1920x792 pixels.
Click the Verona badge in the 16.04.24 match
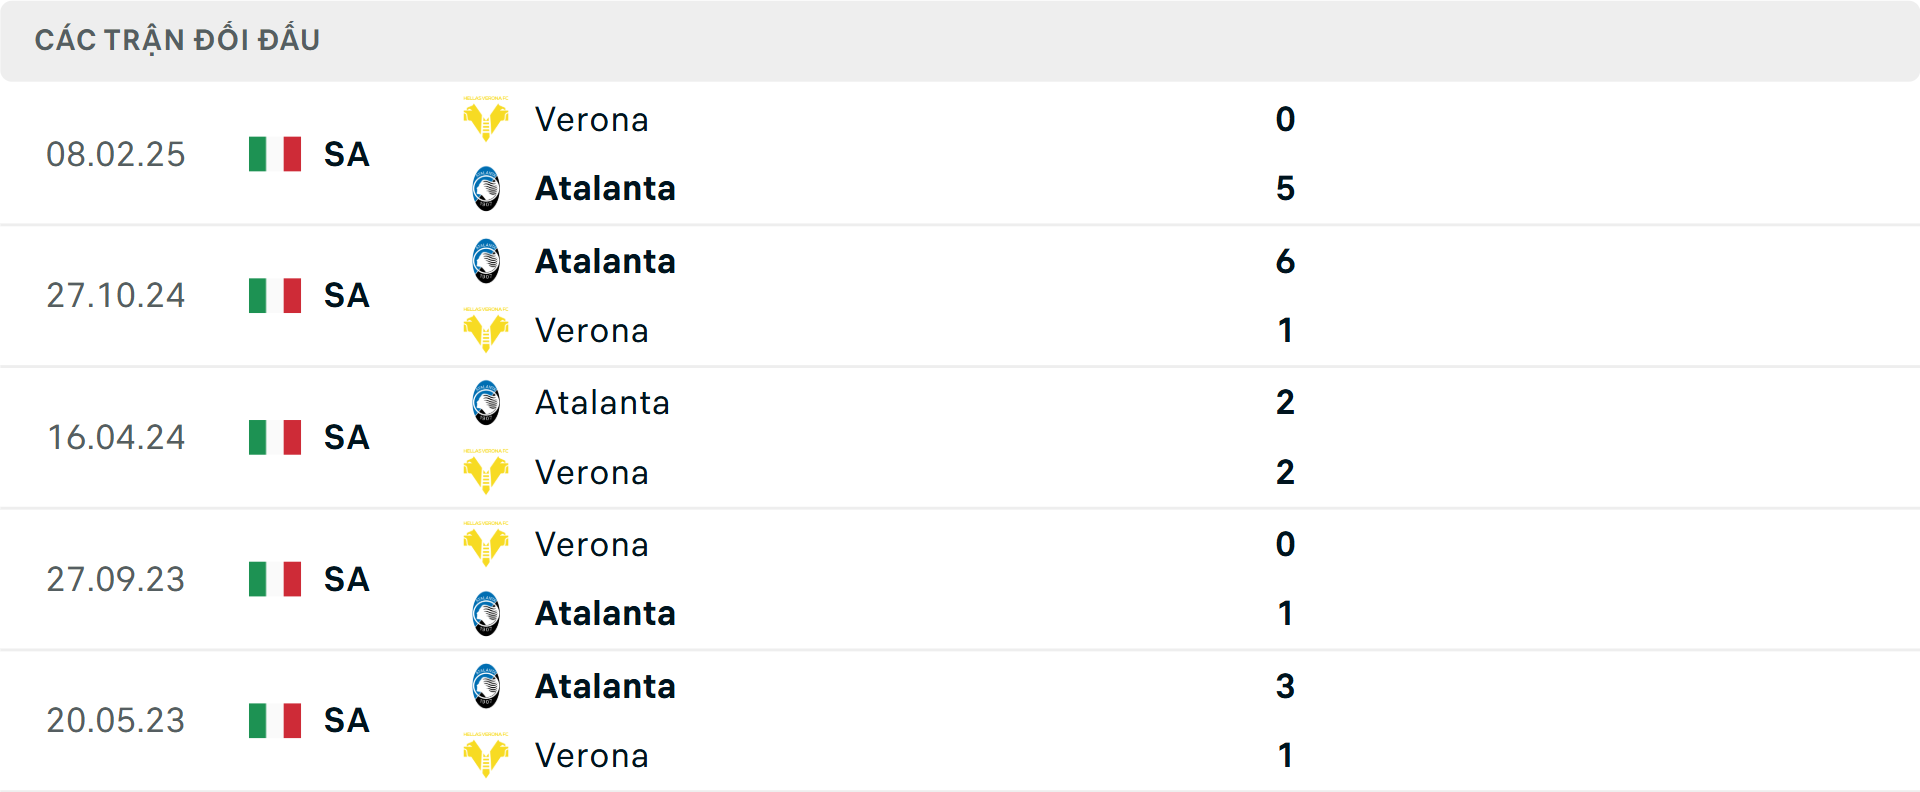(x=486, y=472)
